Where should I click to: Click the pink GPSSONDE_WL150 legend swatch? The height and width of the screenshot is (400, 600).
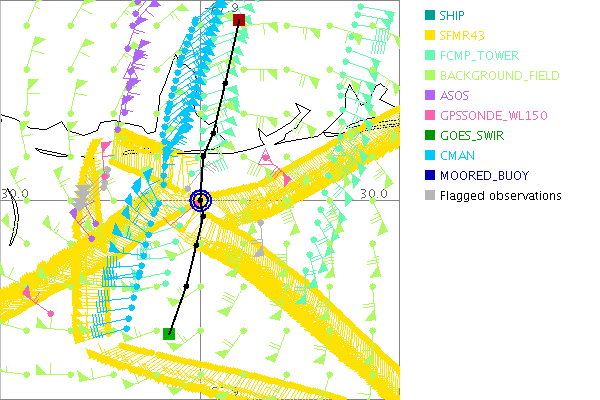coord(429,116)
